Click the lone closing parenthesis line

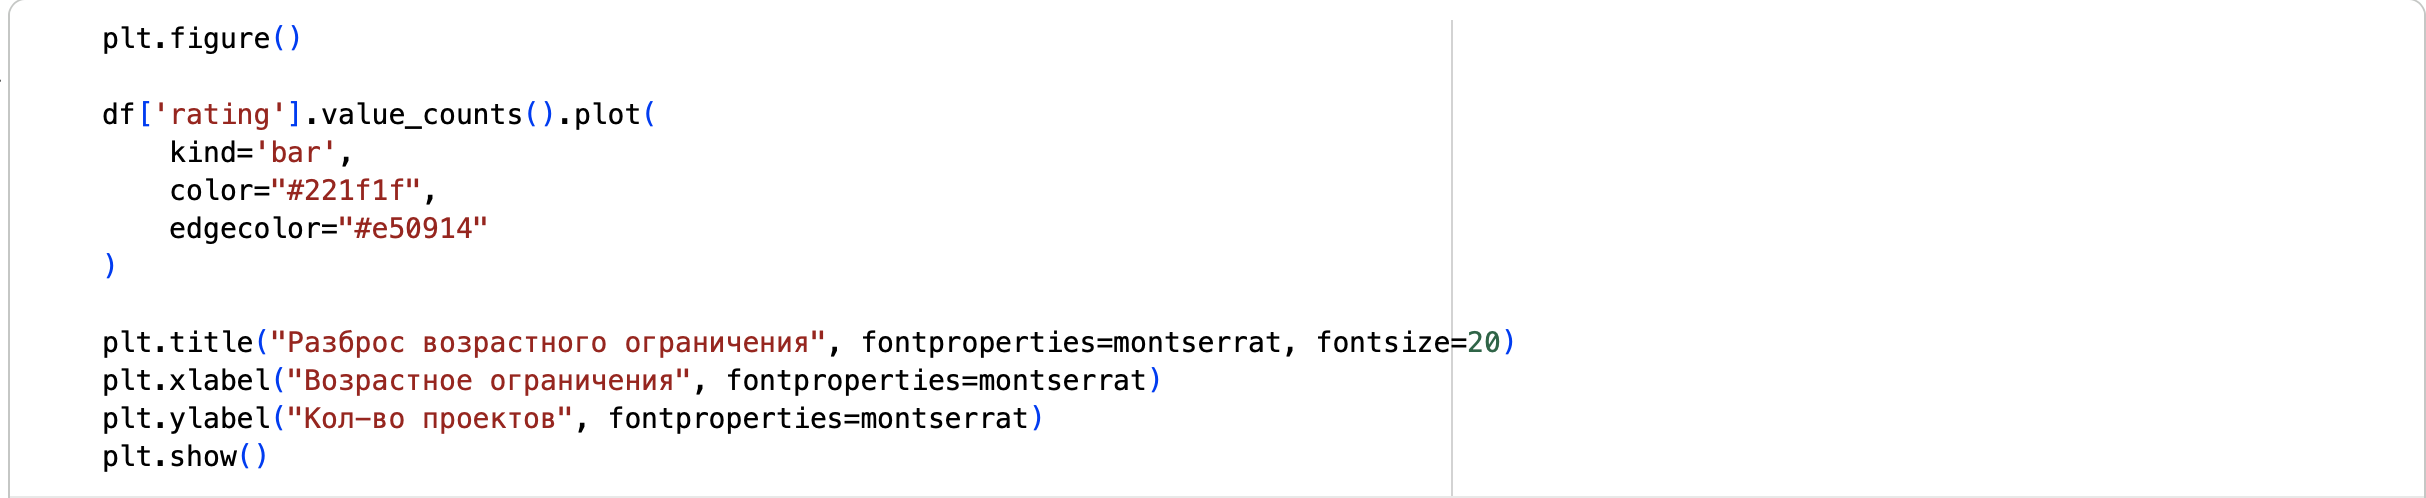coord(110,266)
